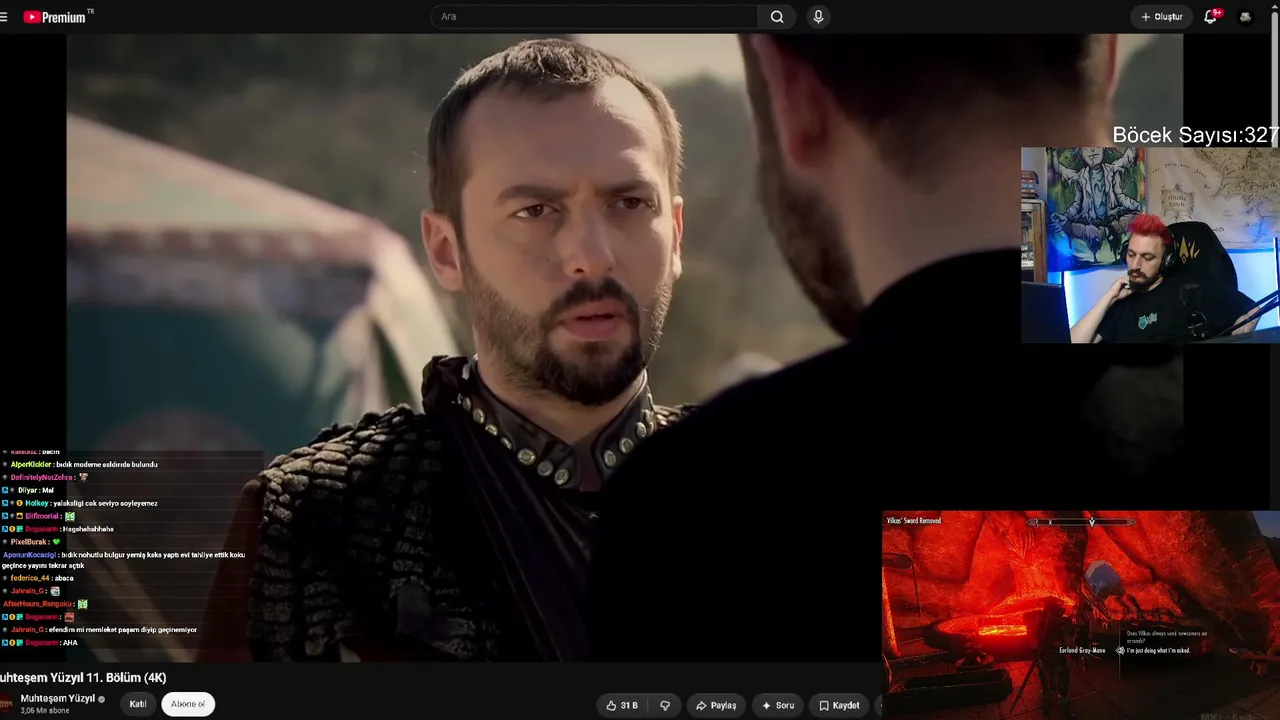This screenshot has height=720, width=1280.
Task: Click the streamer webcam overlay
Action: point(1150,245)
